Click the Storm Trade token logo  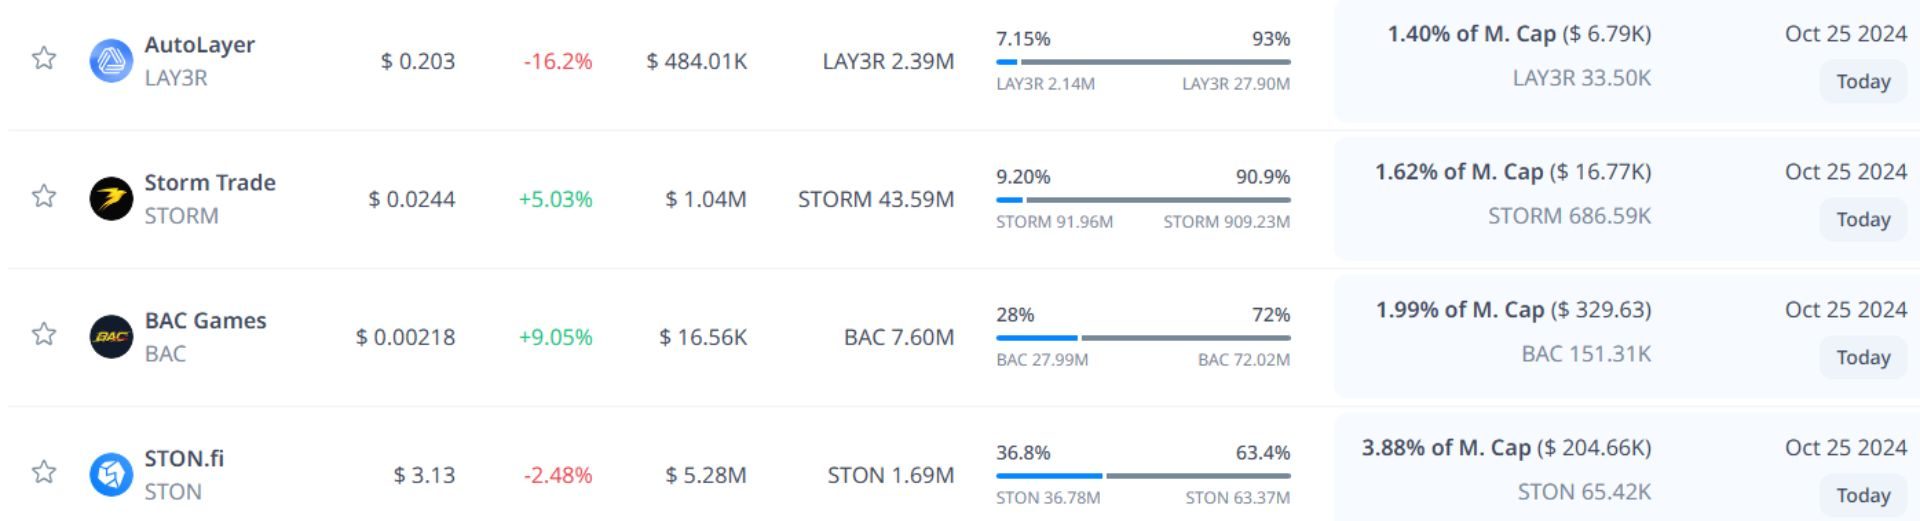(x=111, y=198)
